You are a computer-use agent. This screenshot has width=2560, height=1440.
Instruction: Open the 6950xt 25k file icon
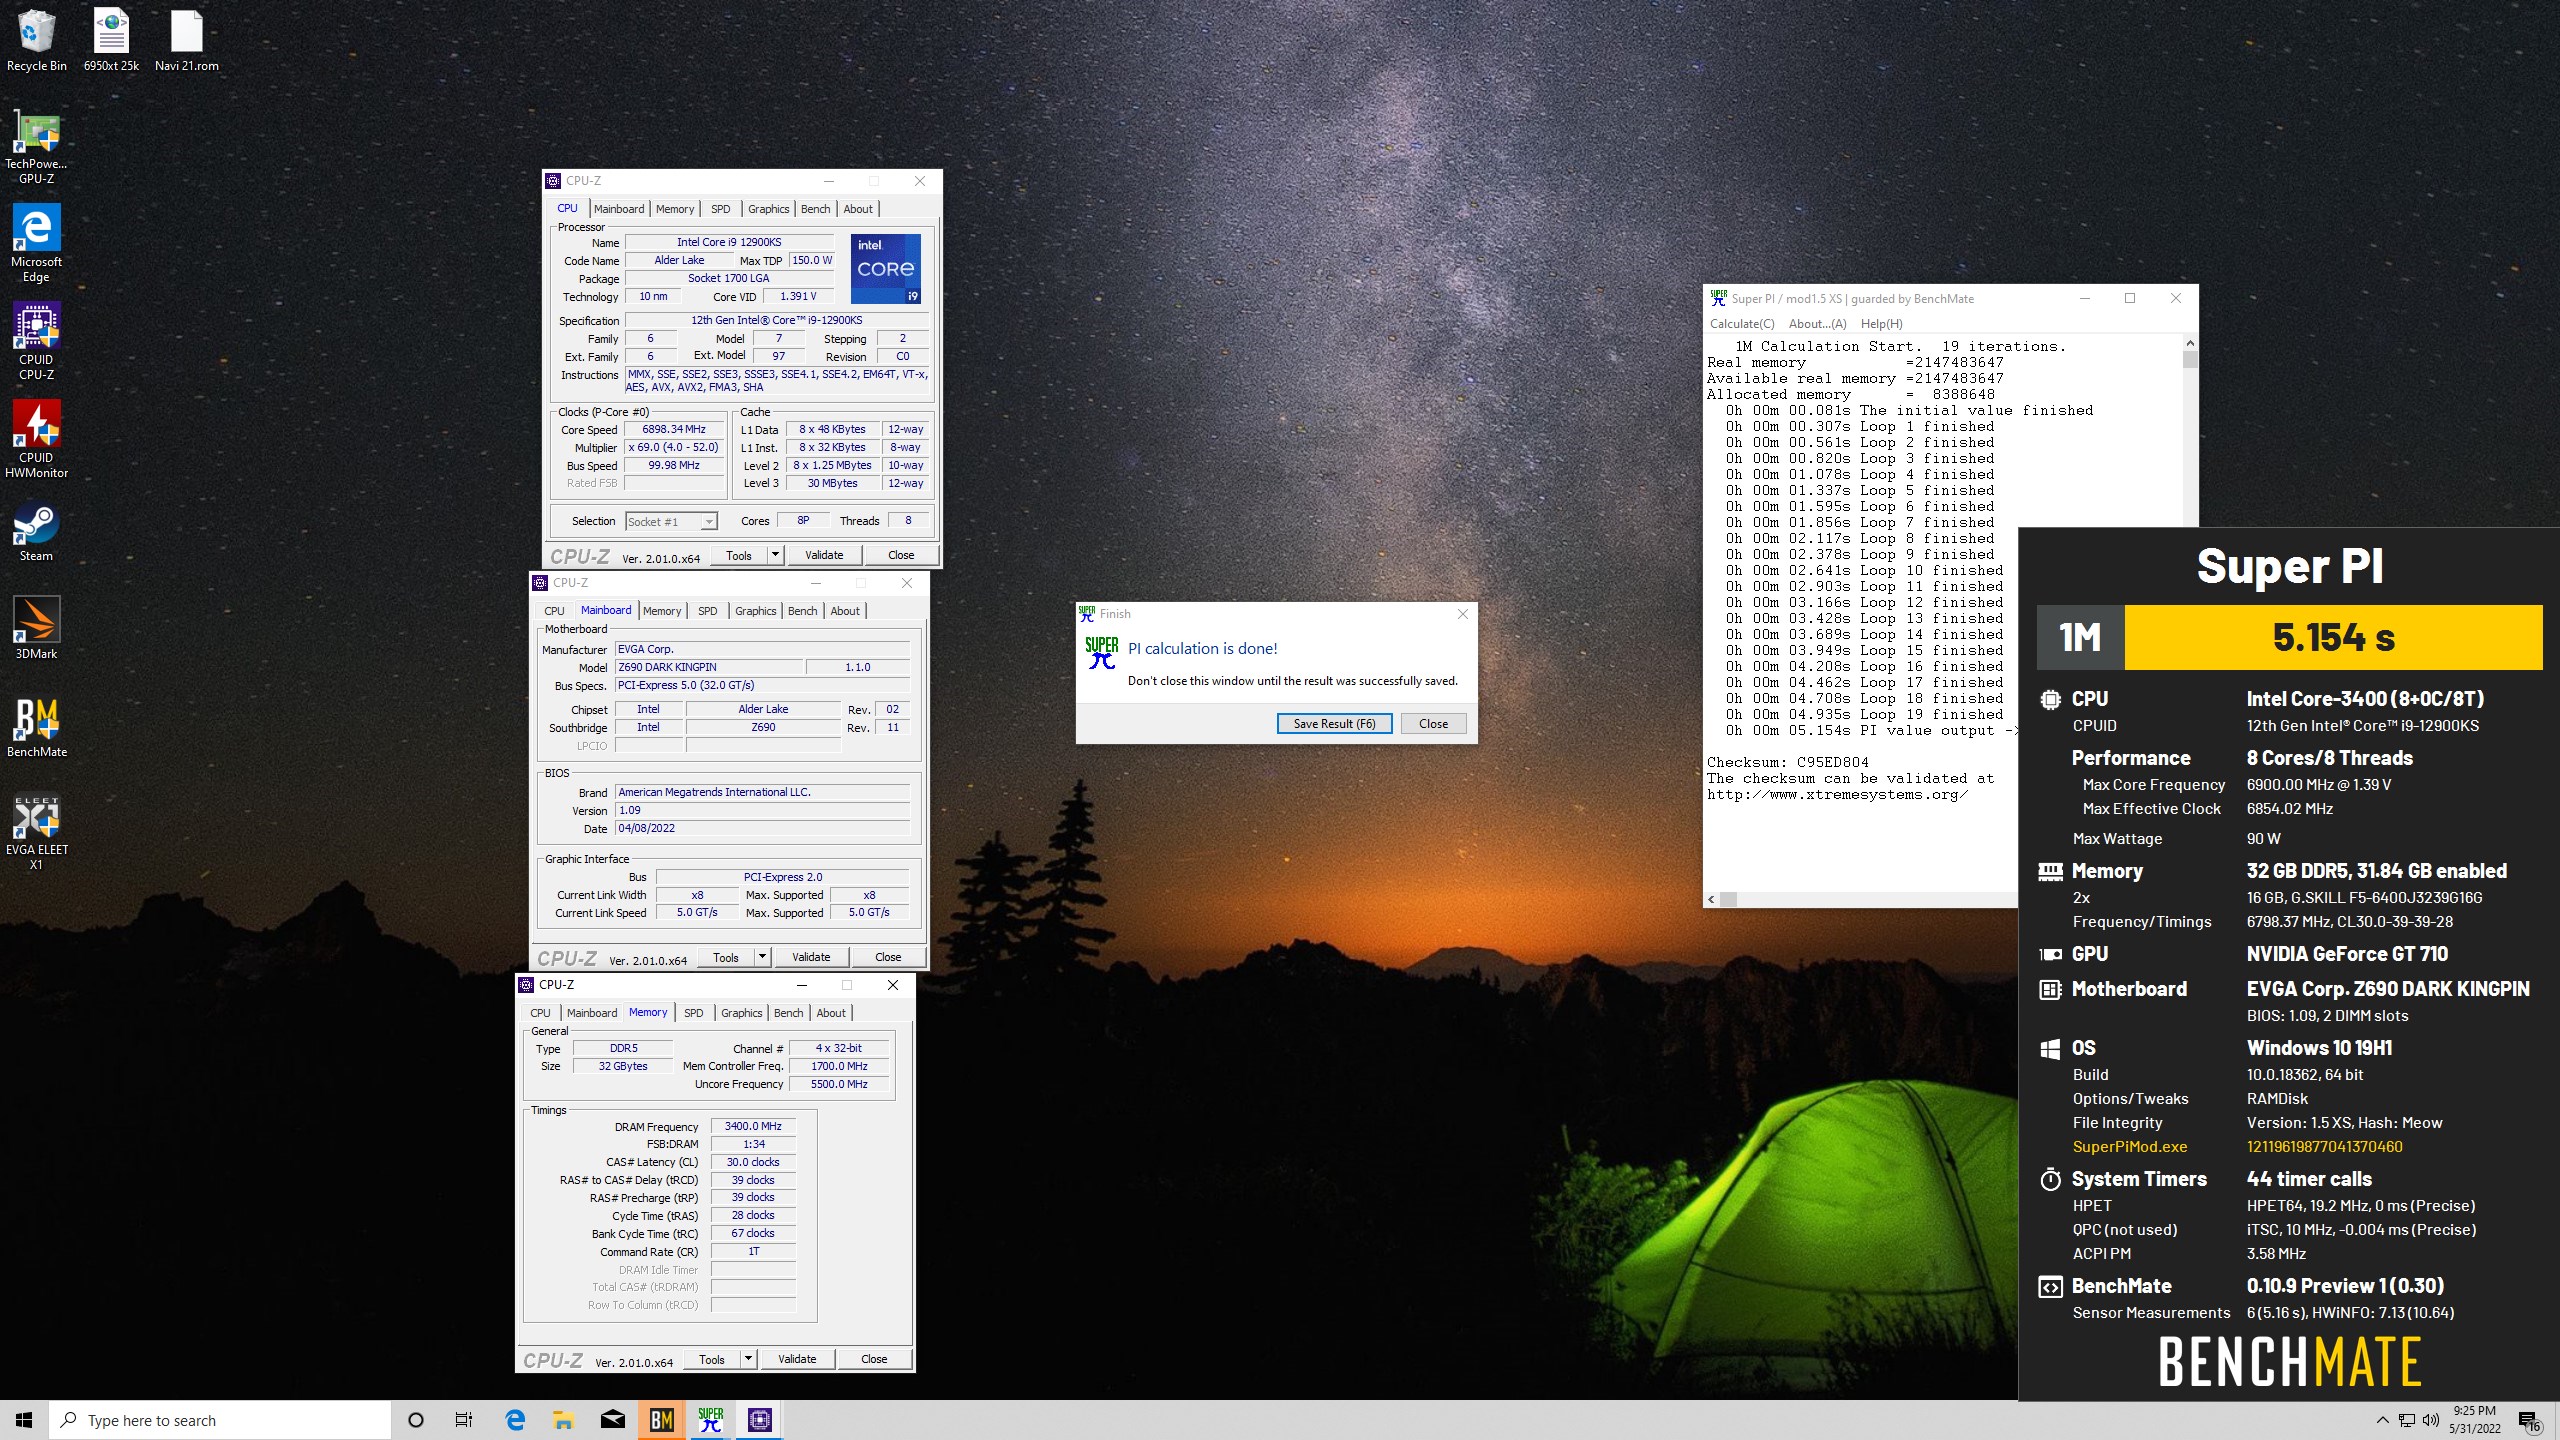pyautogui.click(x=111, y=41)
